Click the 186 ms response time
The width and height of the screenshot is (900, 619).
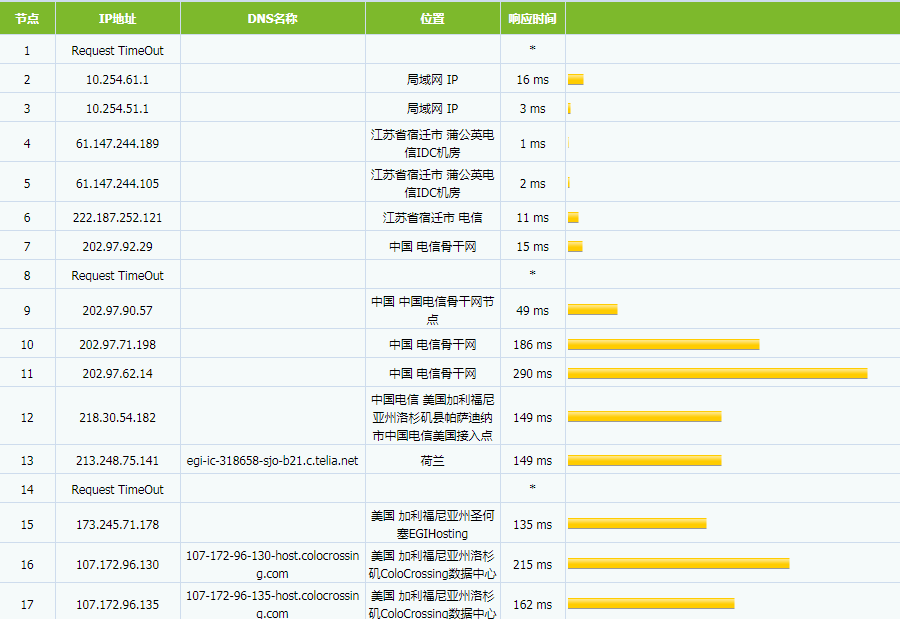click(x=532, y=345)
